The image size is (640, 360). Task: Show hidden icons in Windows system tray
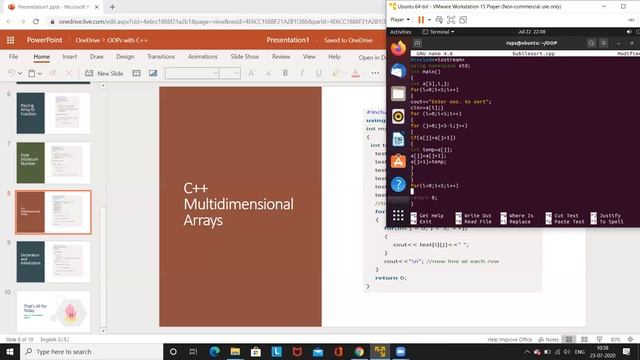click(527, 351)
